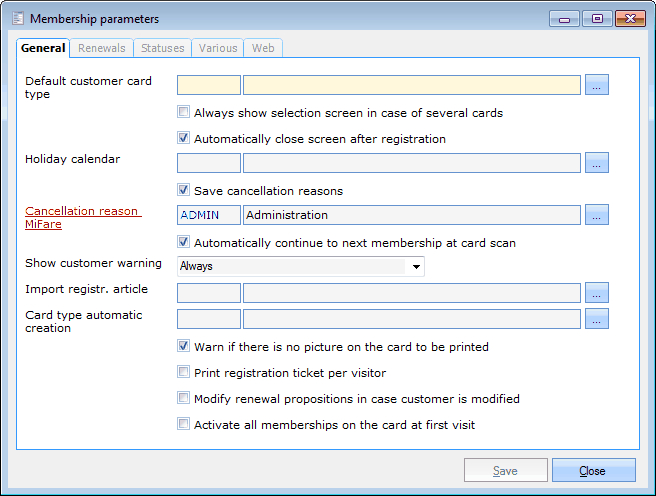
Task: Open the Show customer warning dropdown
Action: [415, 267]
